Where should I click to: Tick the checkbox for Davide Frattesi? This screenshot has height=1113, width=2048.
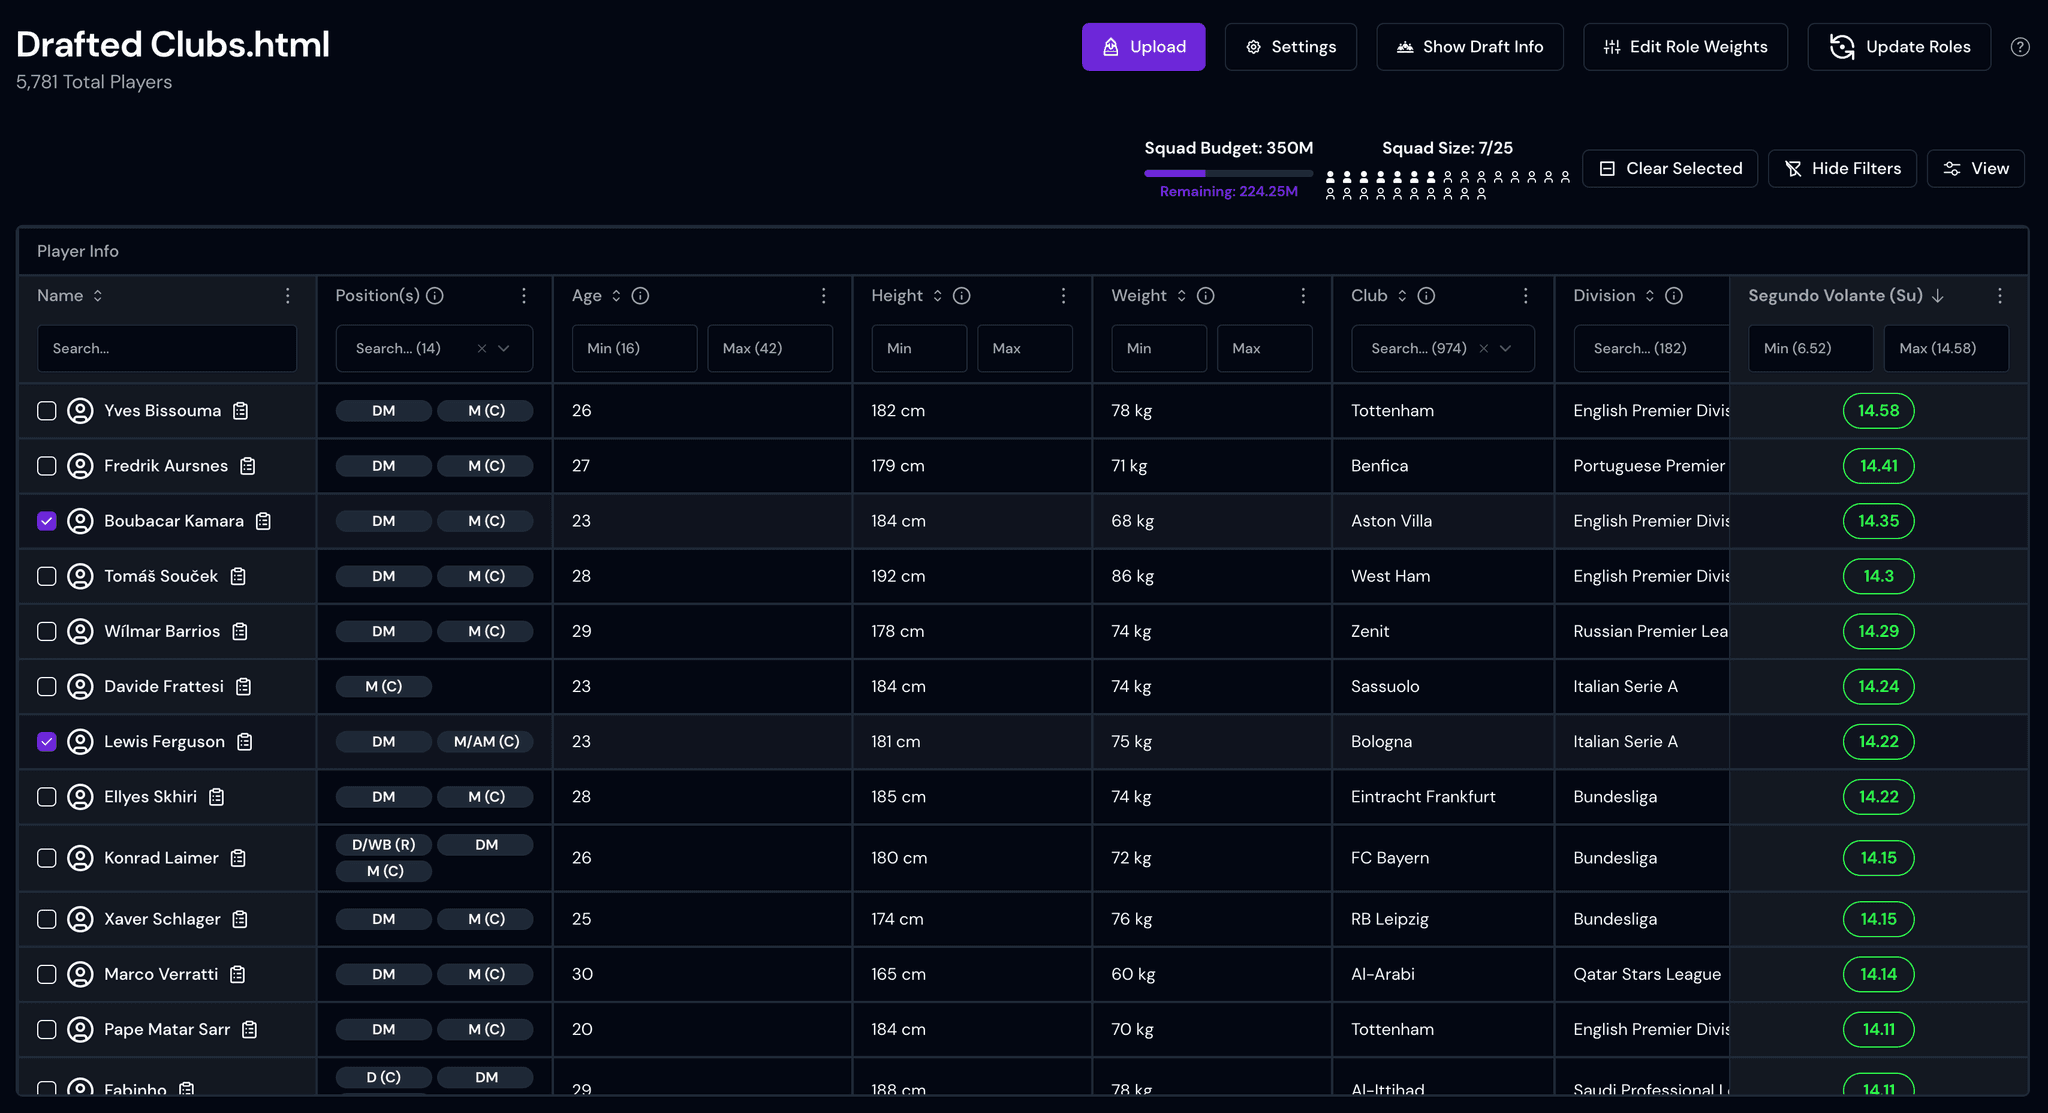(47, 687)
